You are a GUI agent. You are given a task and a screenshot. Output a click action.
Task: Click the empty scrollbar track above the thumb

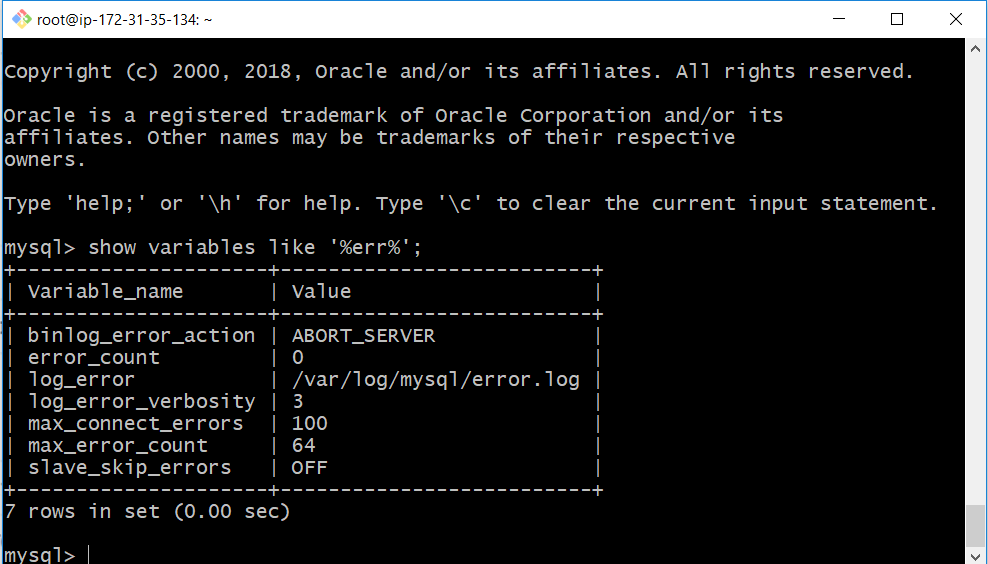[x=975, y=280]
